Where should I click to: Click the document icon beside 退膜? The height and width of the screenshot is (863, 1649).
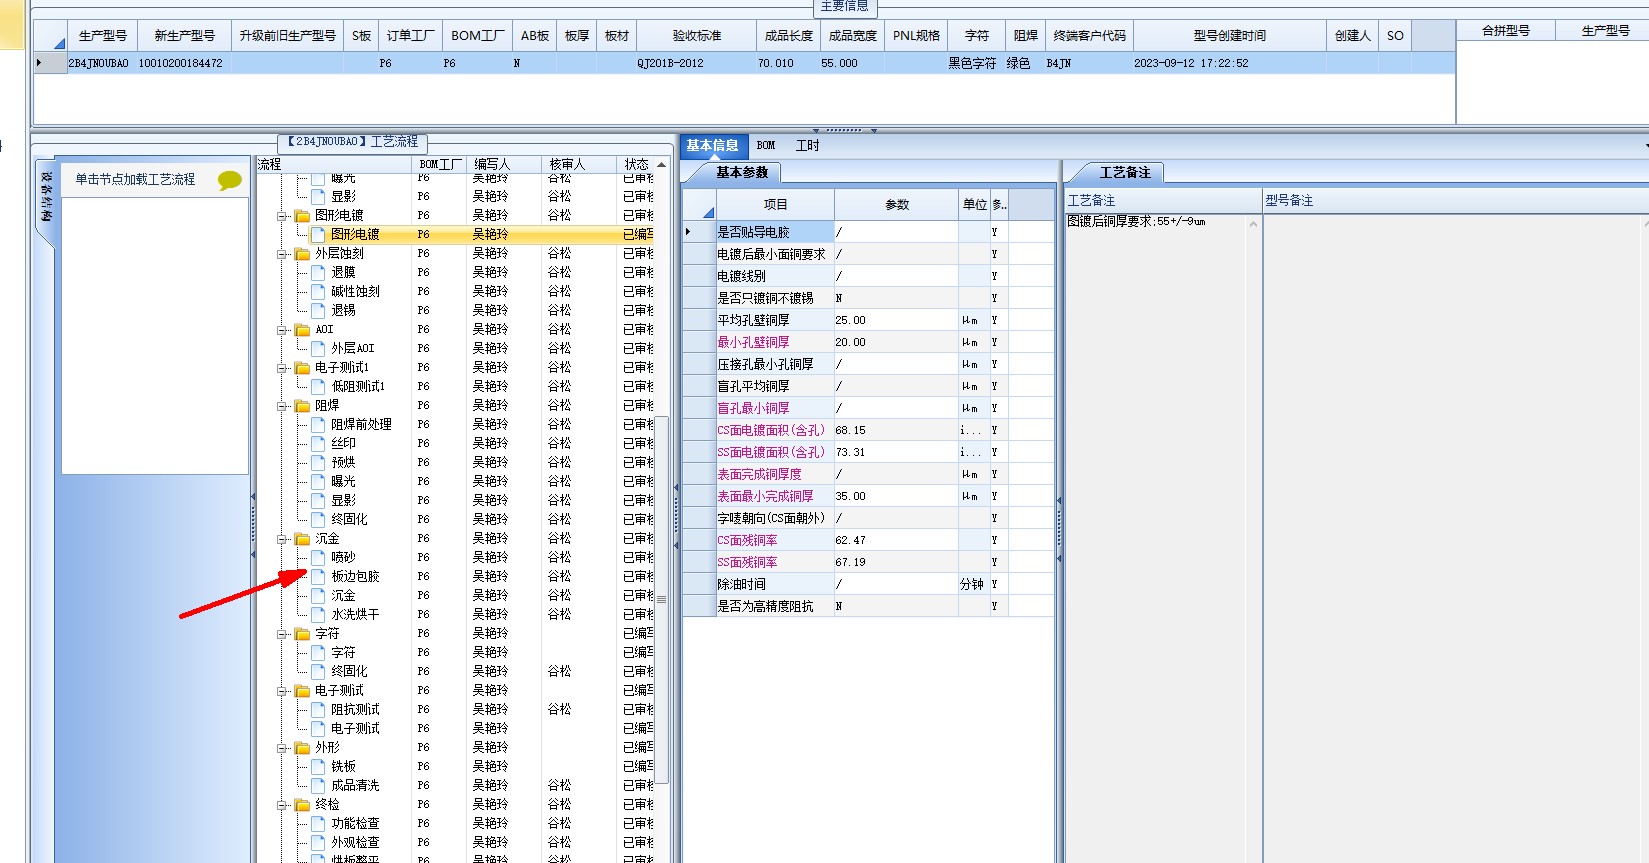[x=318, y=272]
